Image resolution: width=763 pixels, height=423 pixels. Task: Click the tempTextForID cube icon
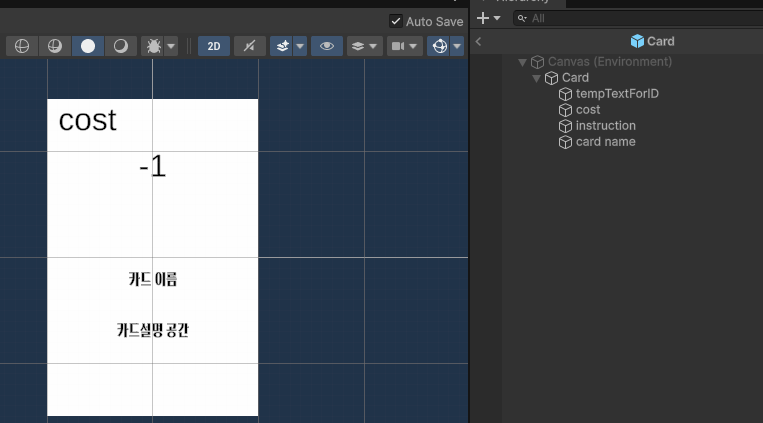tap(565, 94)
